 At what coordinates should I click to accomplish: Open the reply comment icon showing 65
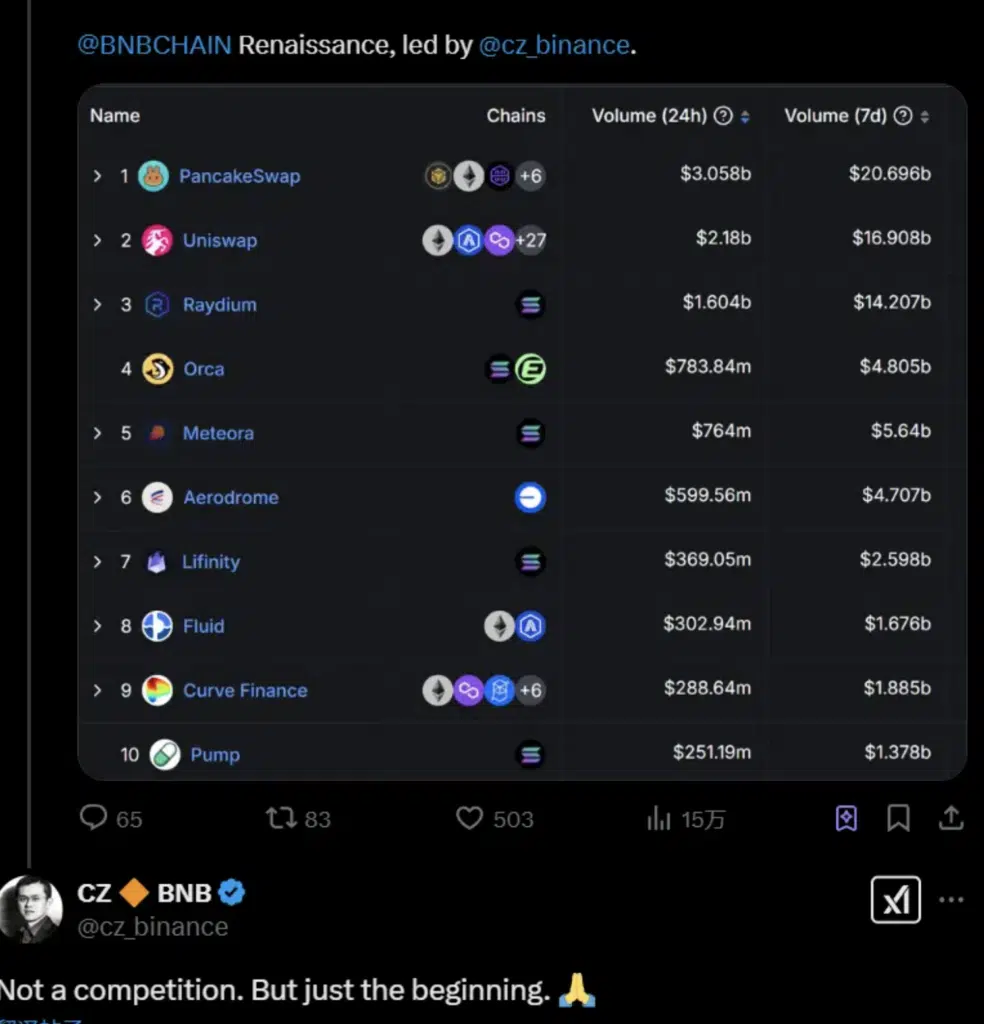tap(93, 817)
